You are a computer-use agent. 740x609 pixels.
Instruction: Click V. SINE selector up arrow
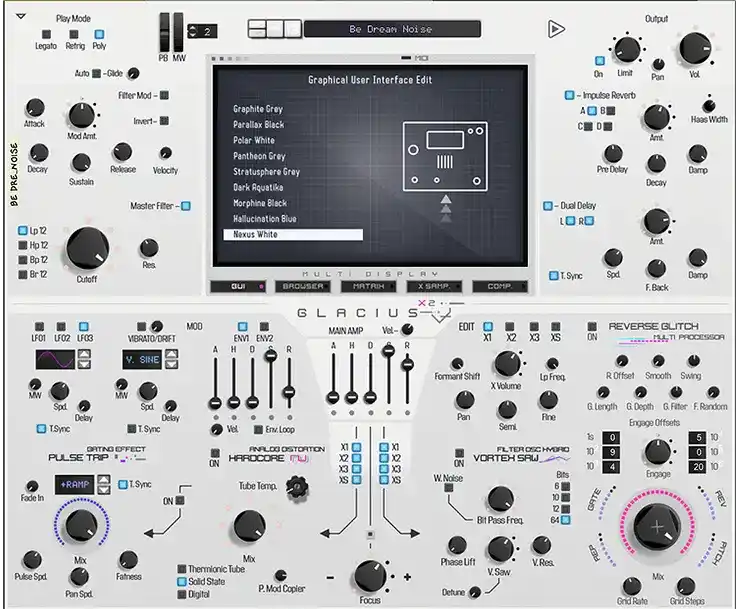point(172,354)
